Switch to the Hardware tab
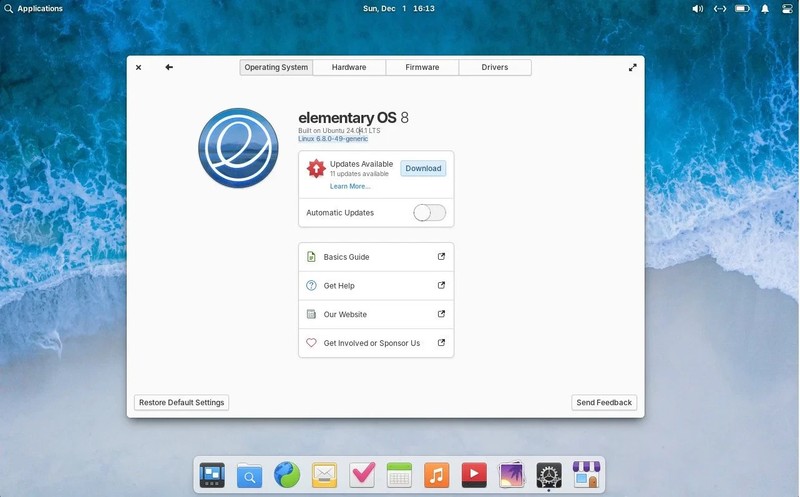Image resolution: width=800 pixels, height=497 pixels. coord(349,67)
